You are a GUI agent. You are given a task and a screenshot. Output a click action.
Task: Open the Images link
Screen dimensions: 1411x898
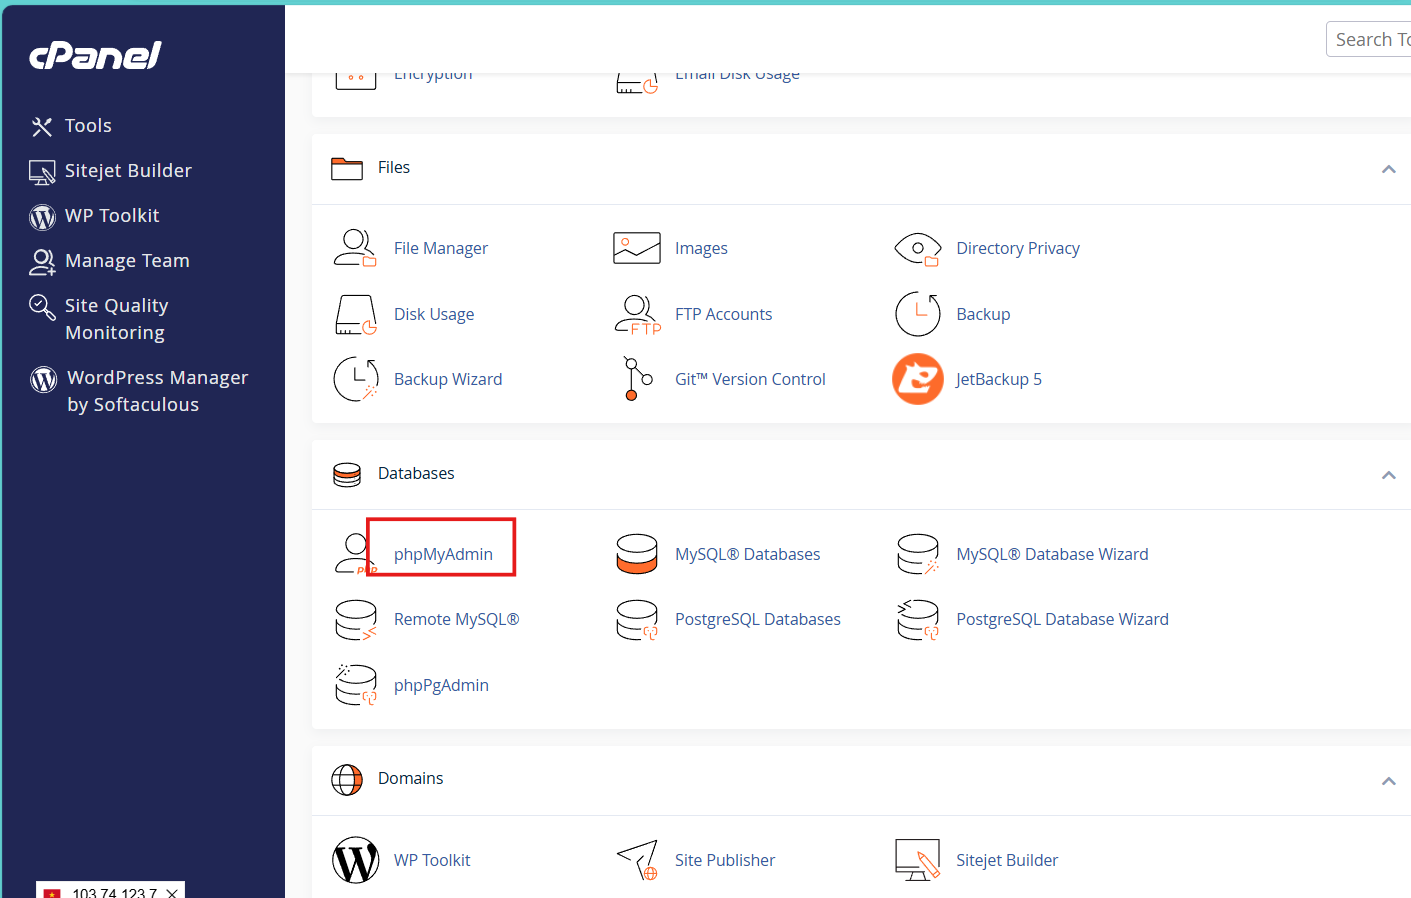click(701, 248)
